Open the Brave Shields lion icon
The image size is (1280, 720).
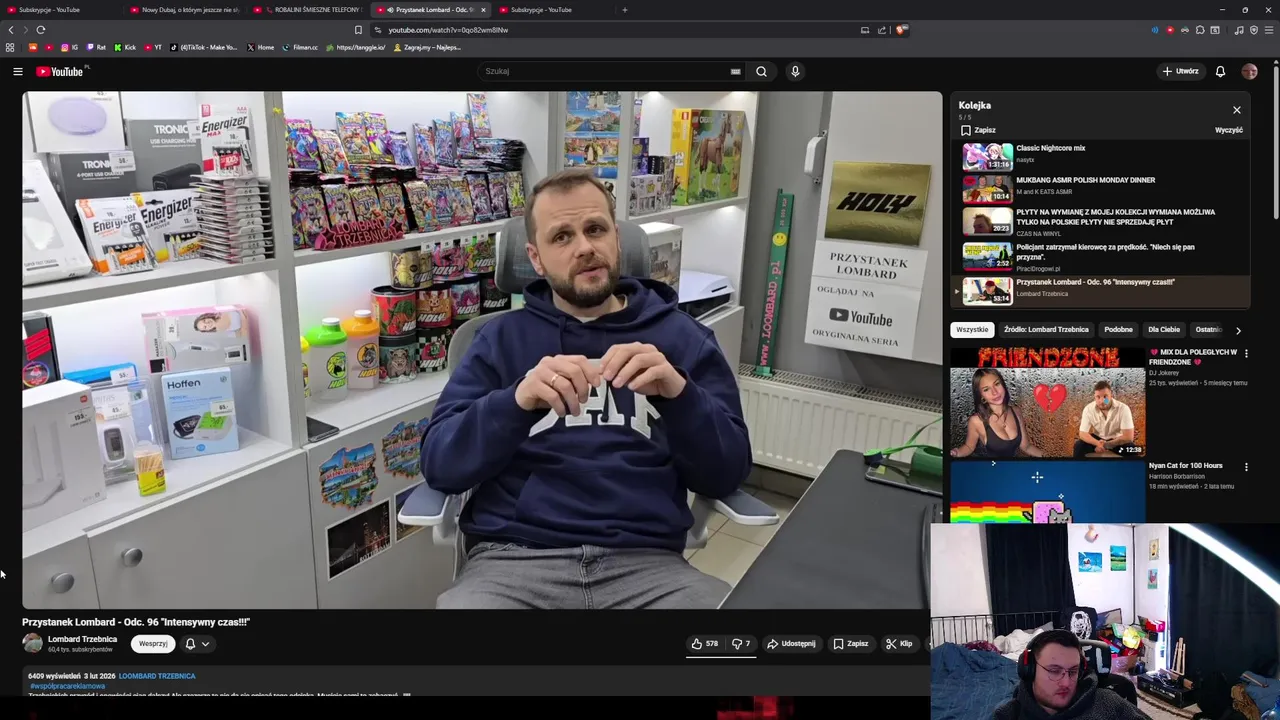point(901,30)
